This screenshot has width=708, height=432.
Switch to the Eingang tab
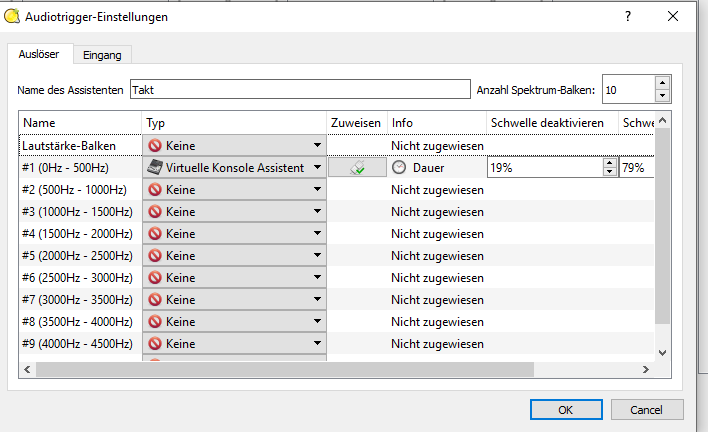coord(101,55)
